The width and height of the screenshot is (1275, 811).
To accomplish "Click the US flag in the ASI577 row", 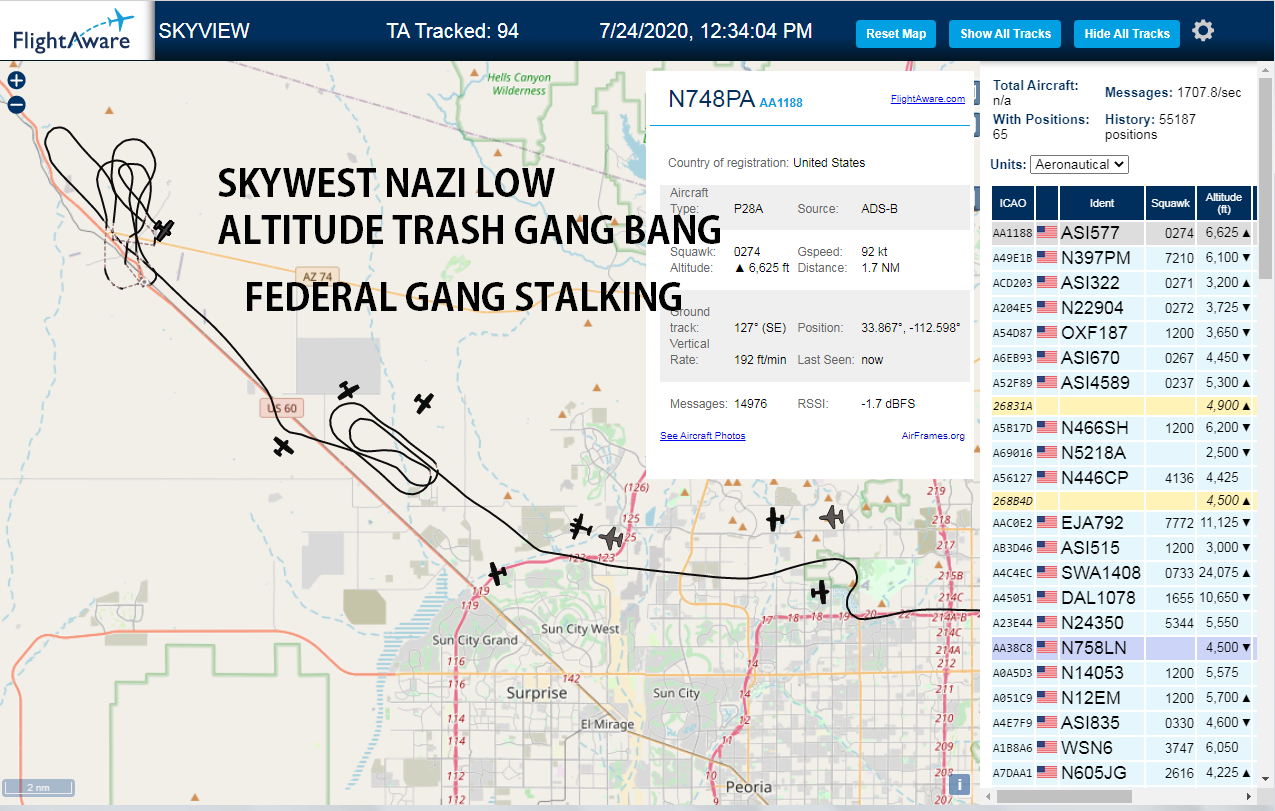I will [x=1047, y=233].
